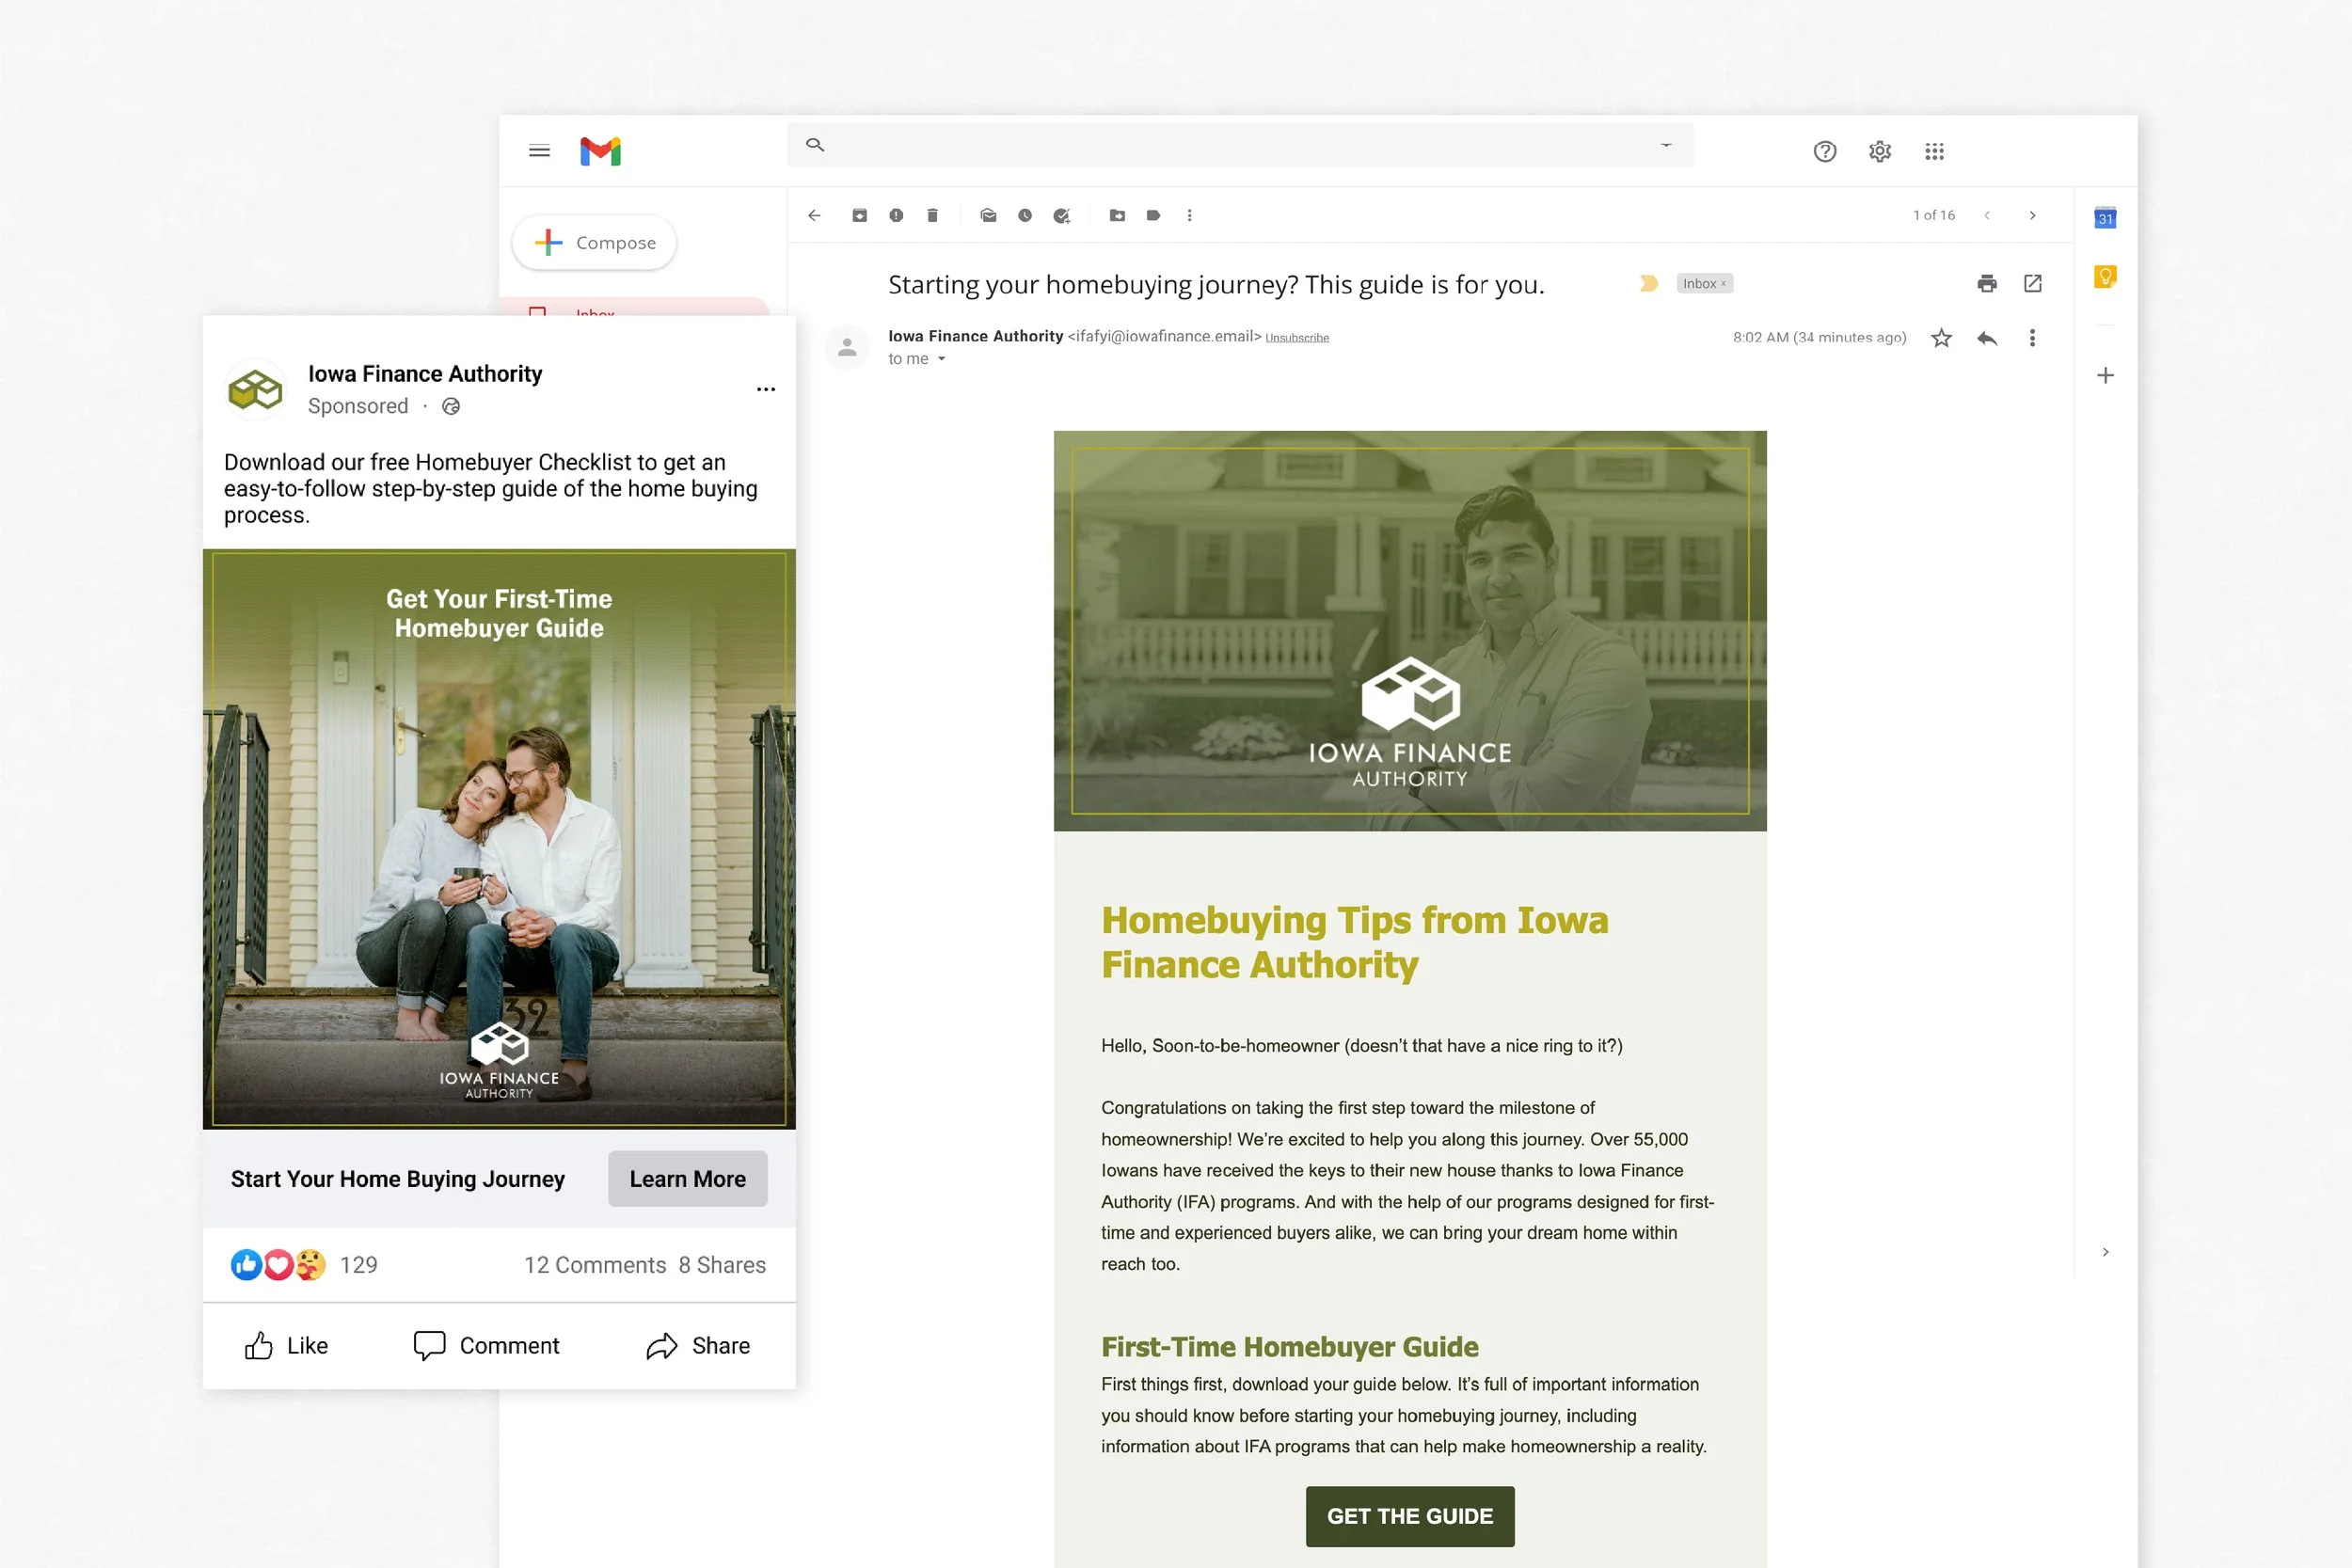Click sender avatar in email header

tap(847, 347)
